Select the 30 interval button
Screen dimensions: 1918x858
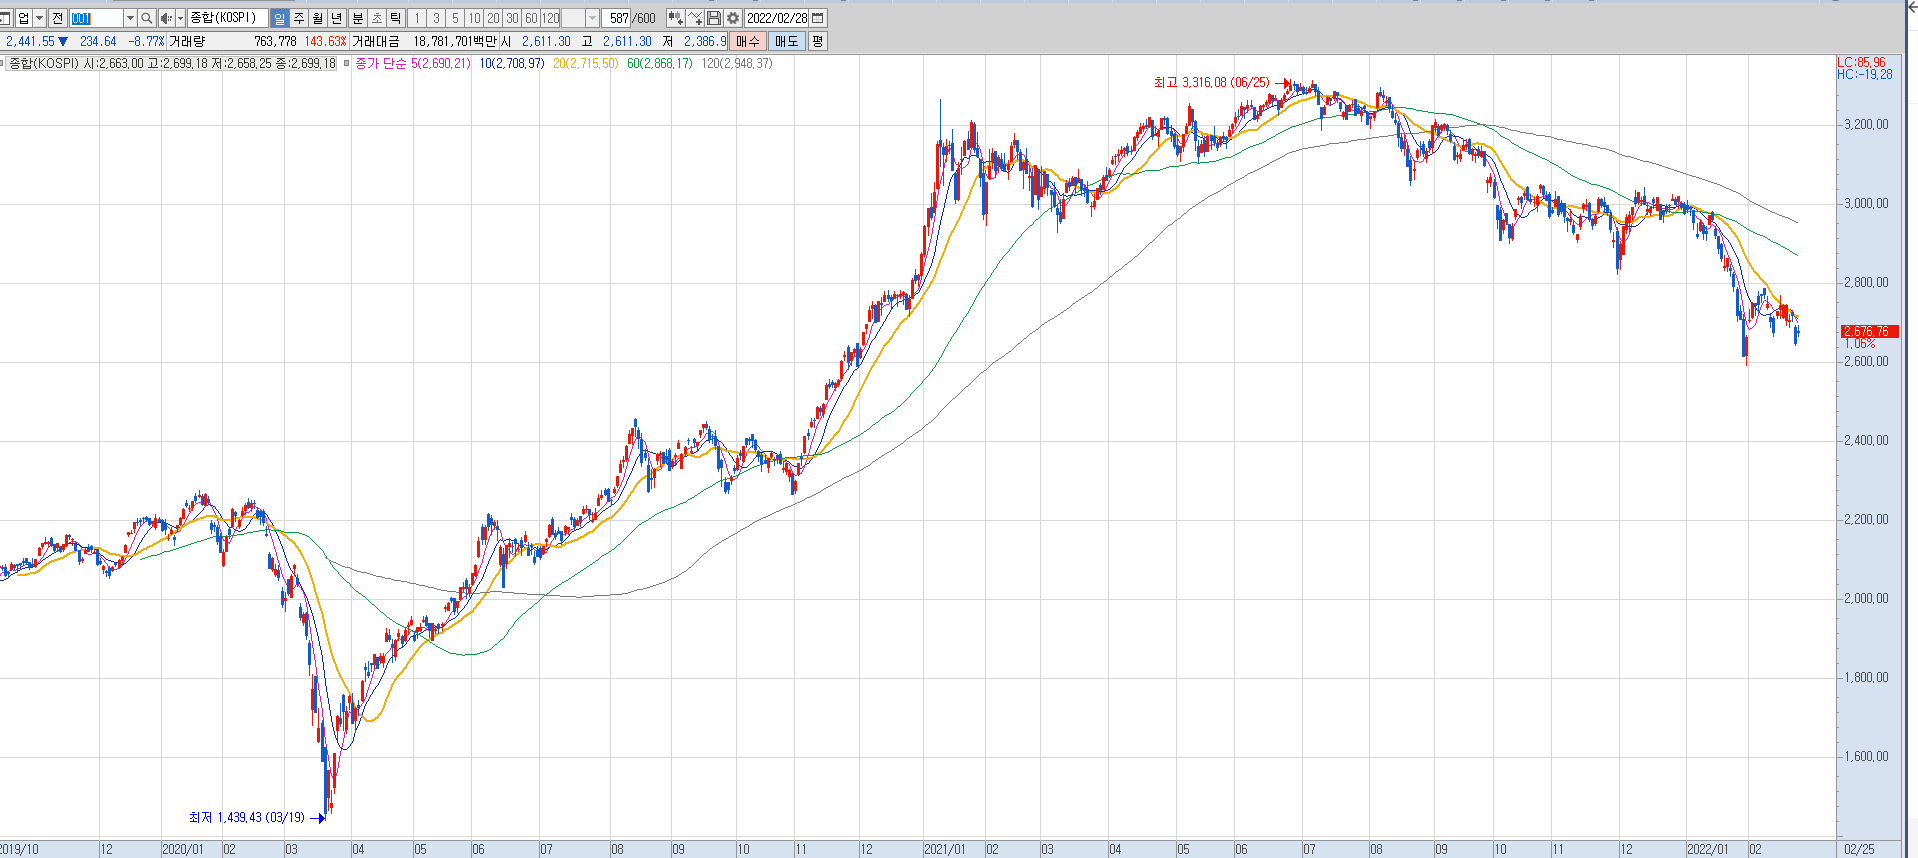click(512, 18)
